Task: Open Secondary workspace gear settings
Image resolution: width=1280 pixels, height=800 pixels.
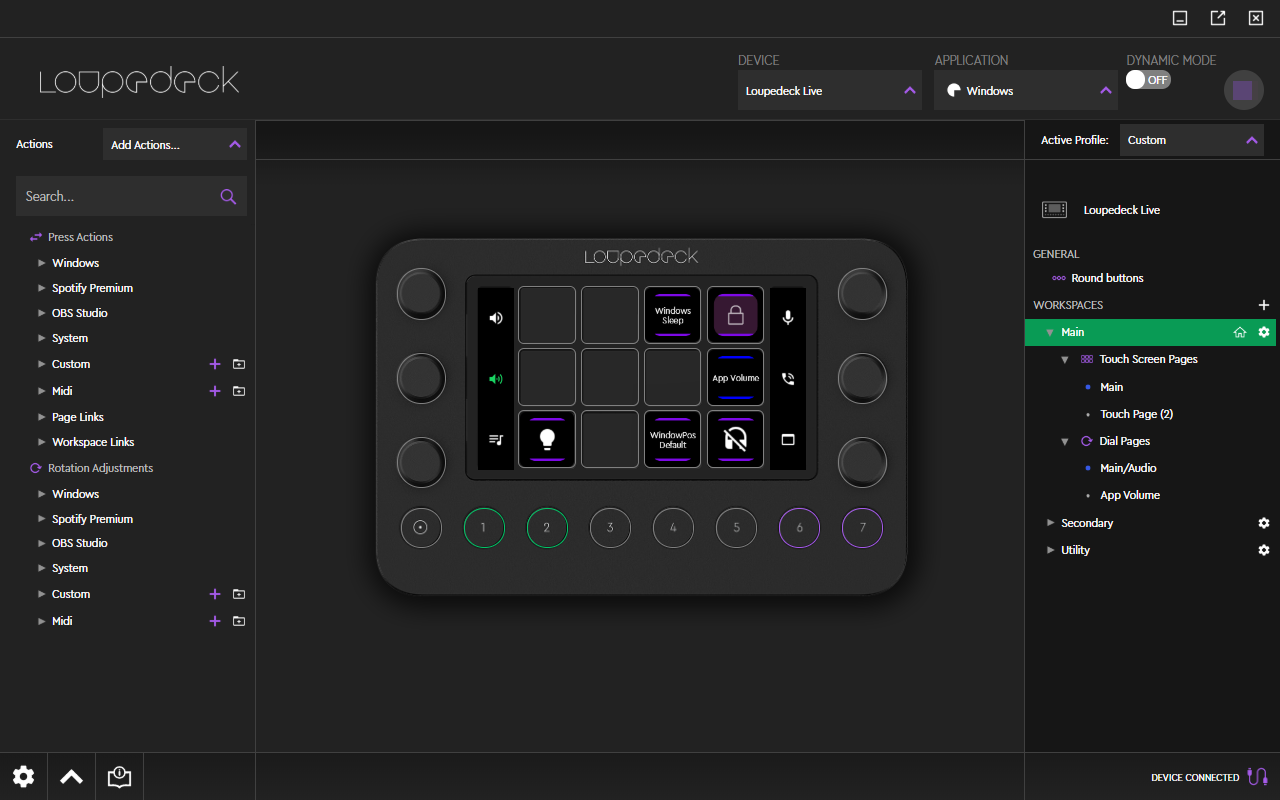Action: (1263, 523)
